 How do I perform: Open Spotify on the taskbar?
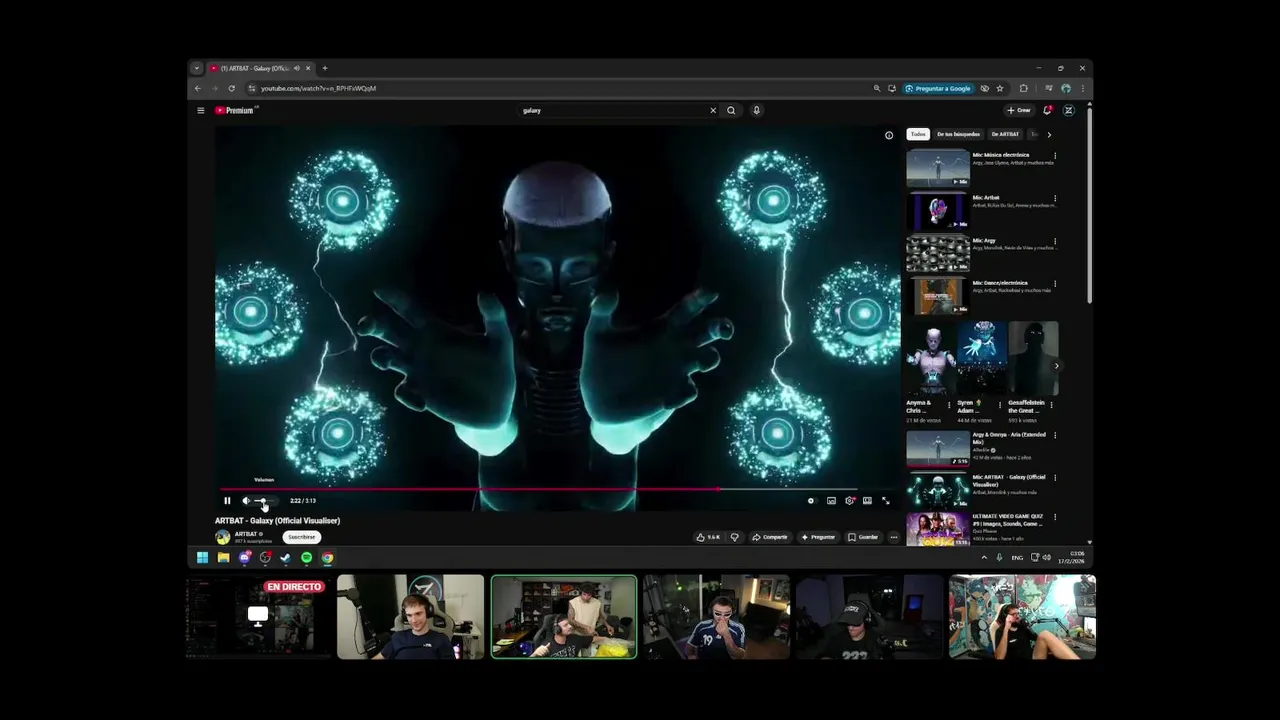[x=306, y=558]
